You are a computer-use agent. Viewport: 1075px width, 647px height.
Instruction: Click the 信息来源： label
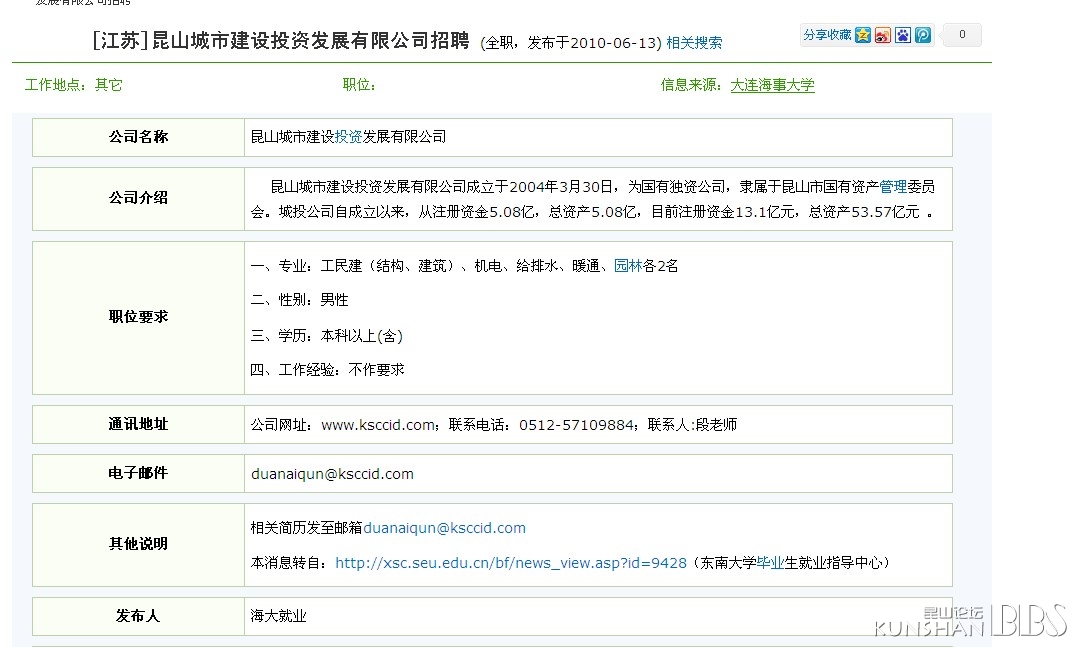tap(691, 85)
